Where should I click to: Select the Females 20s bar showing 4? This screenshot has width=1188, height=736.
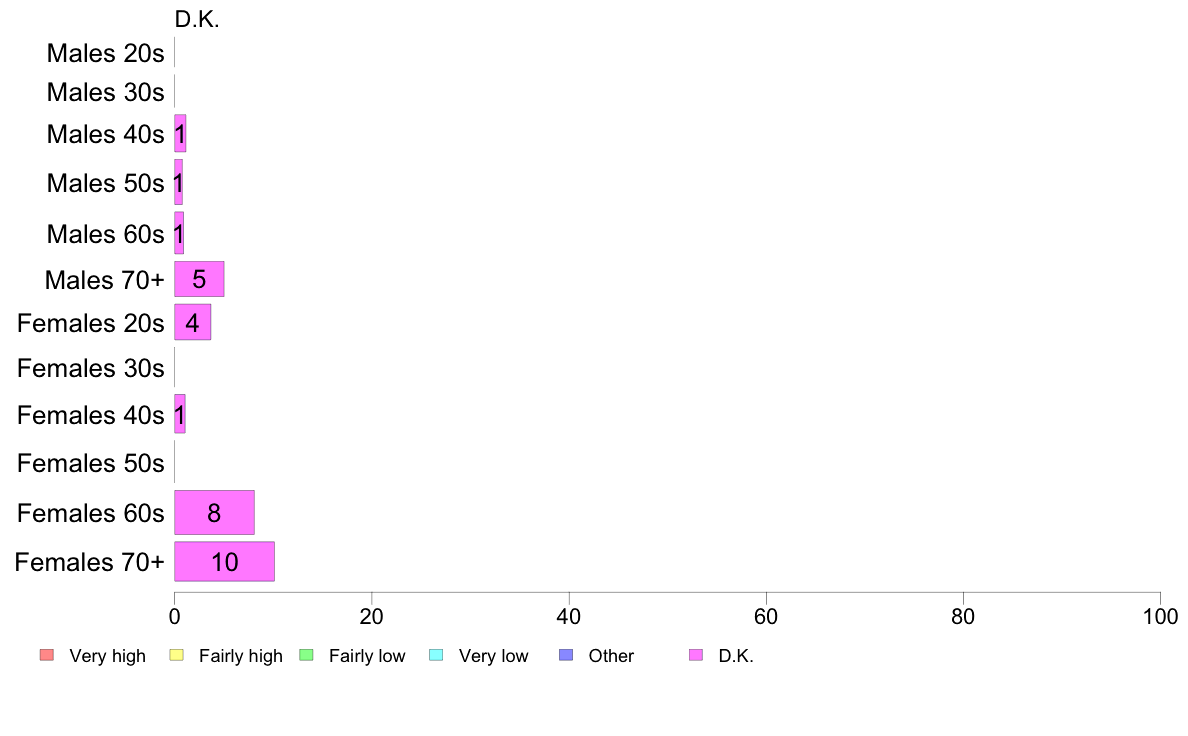[192, 322]
